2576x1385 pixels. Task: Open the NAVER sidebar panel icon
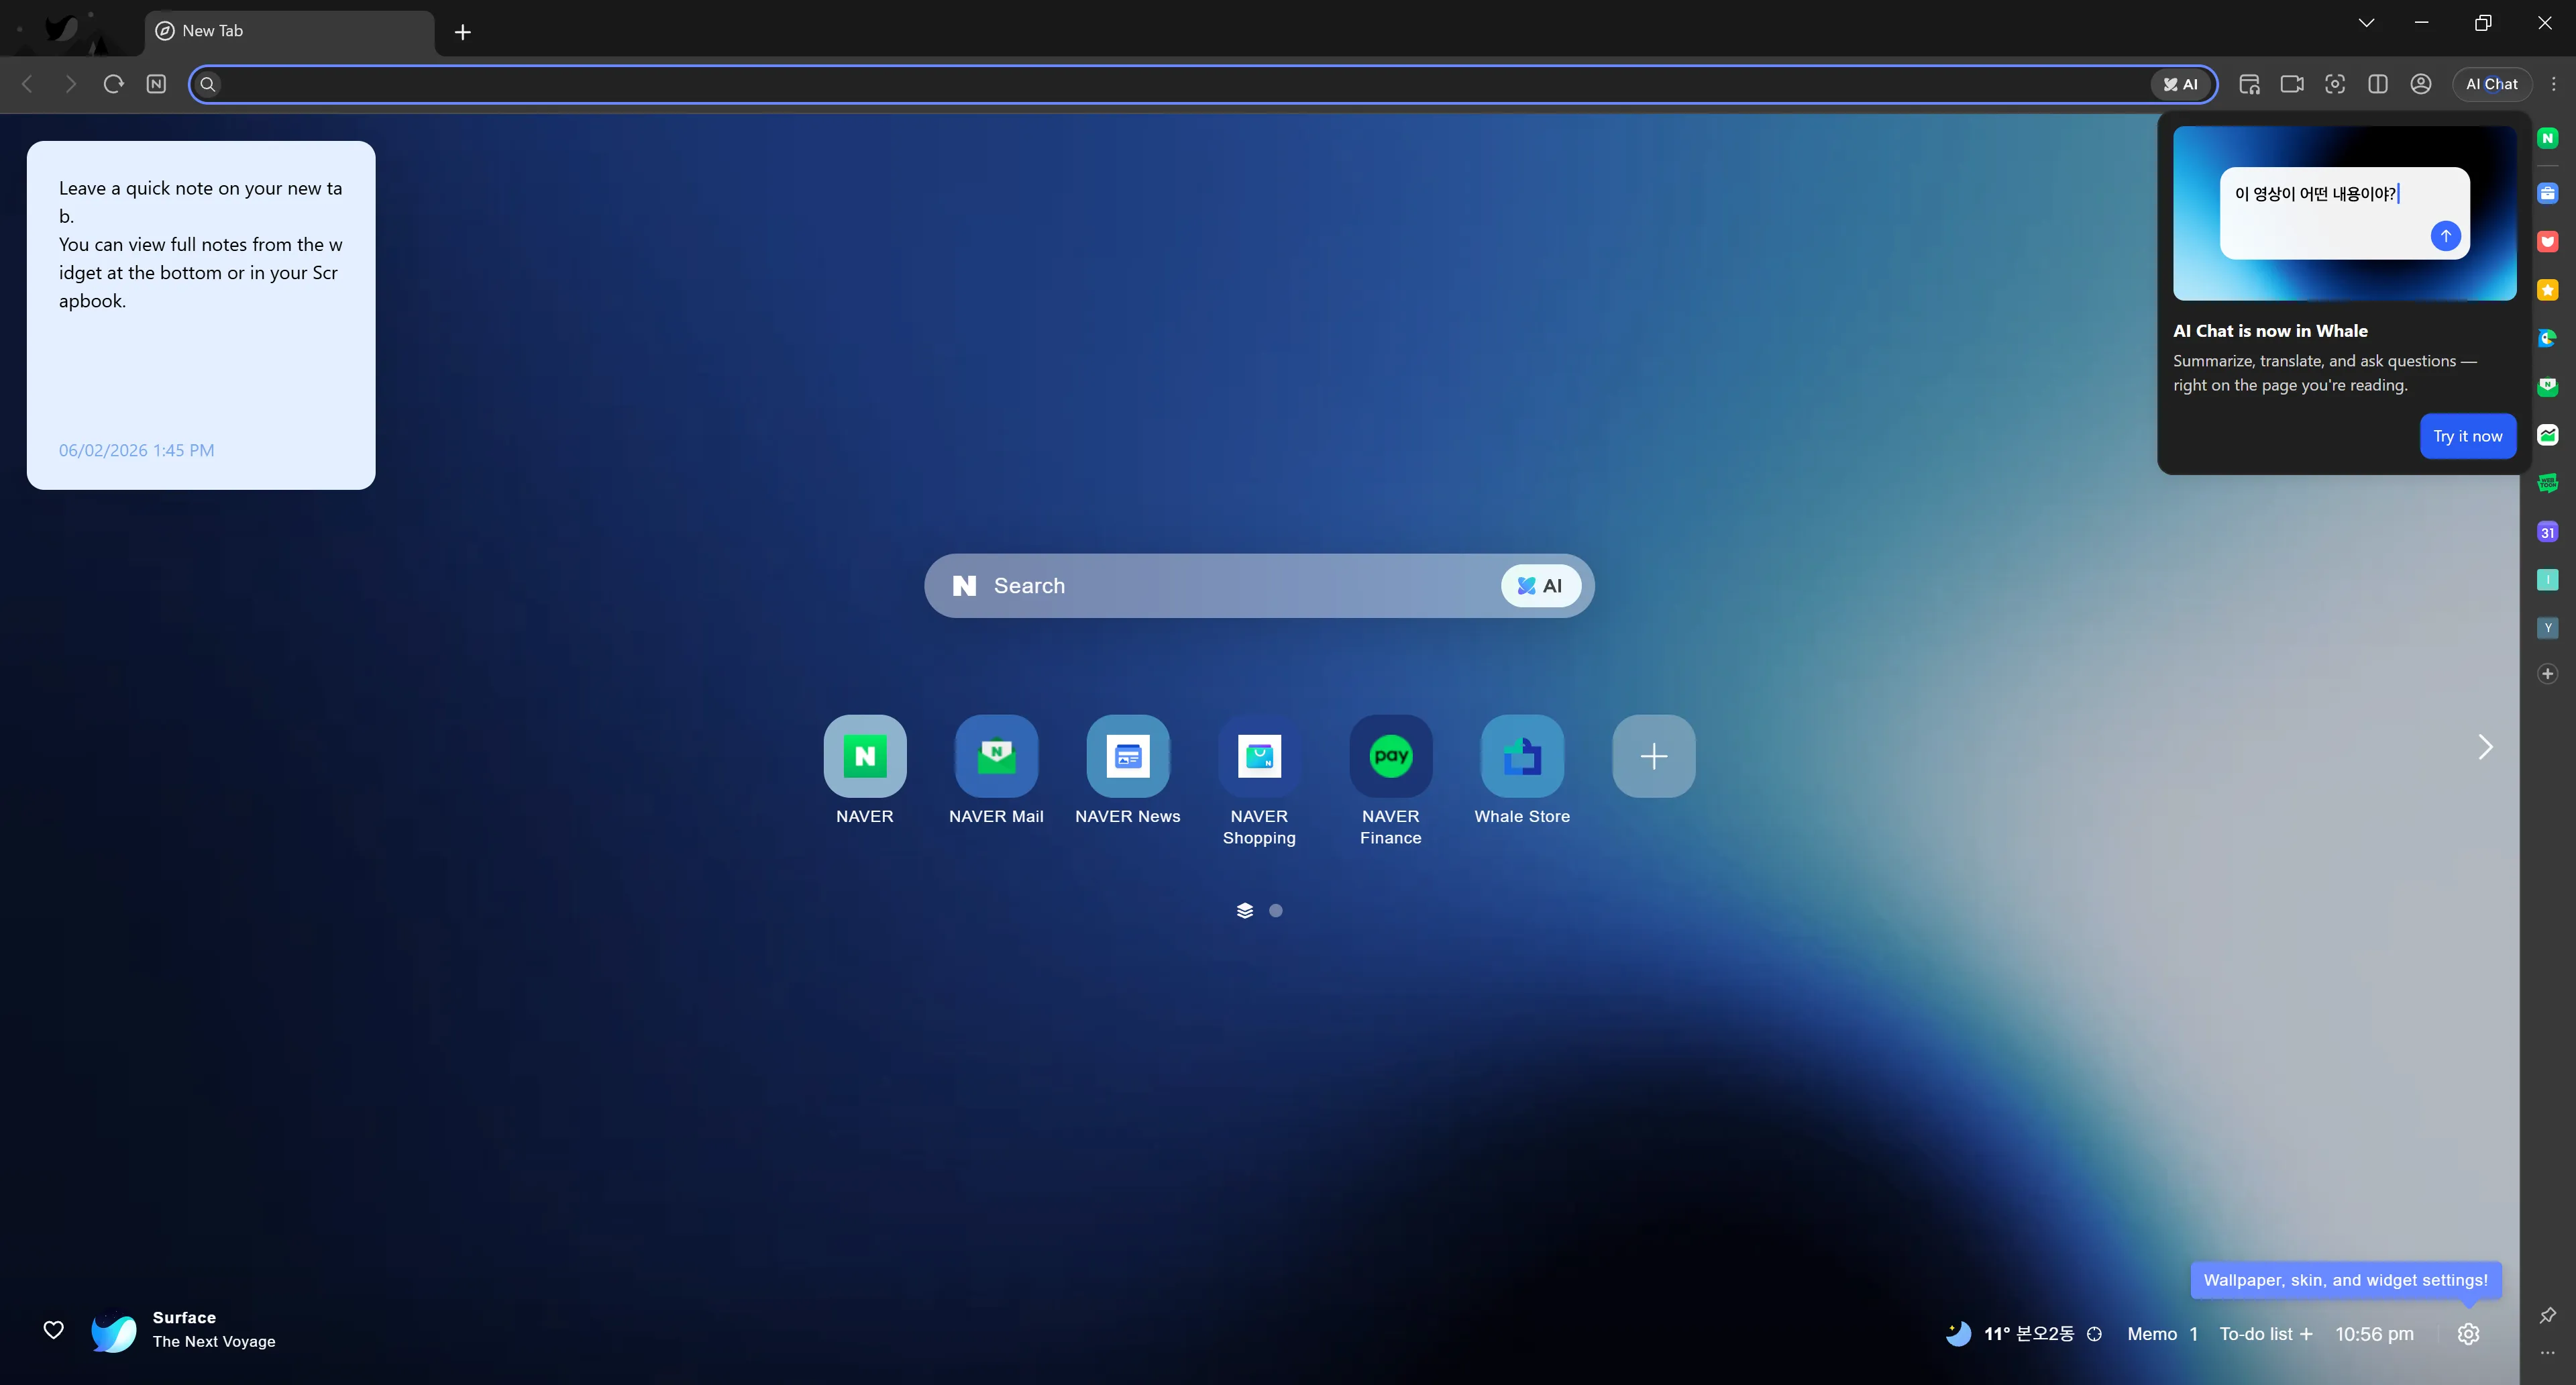[x=2547, y=138]
